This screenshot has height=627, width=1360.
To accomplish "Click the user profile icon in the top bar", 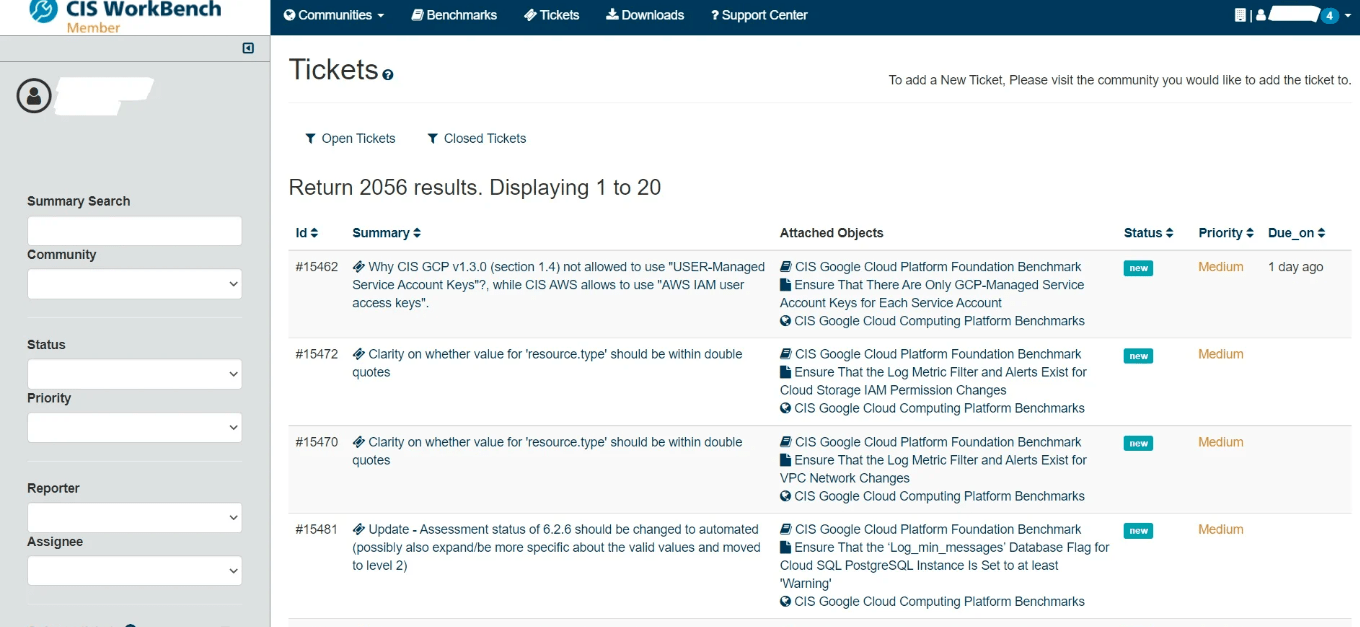I will point(1261,15).
